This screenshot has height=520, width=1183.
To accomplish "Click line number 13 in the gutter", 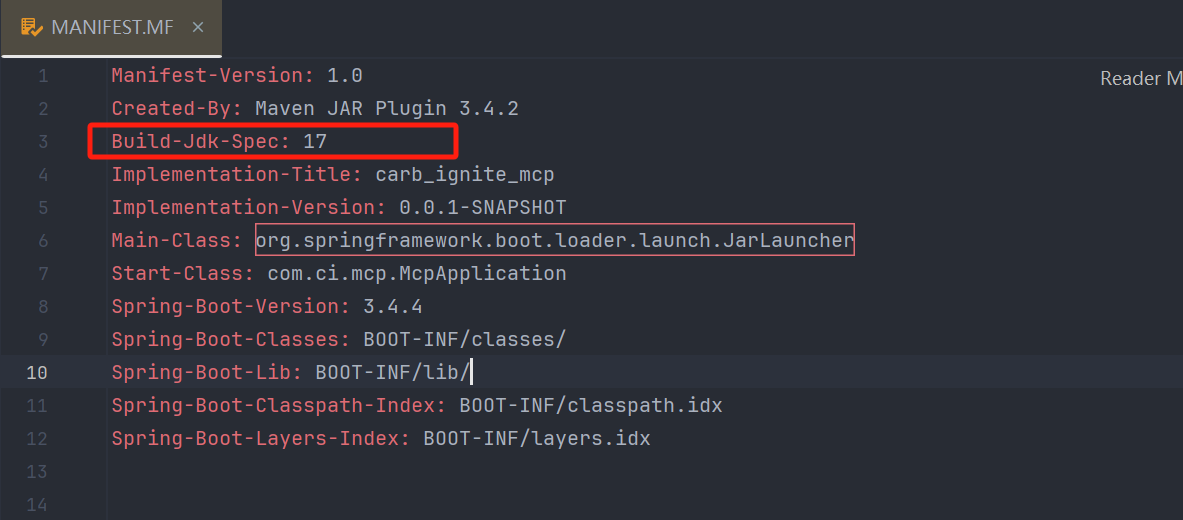I will coord(37,472).
